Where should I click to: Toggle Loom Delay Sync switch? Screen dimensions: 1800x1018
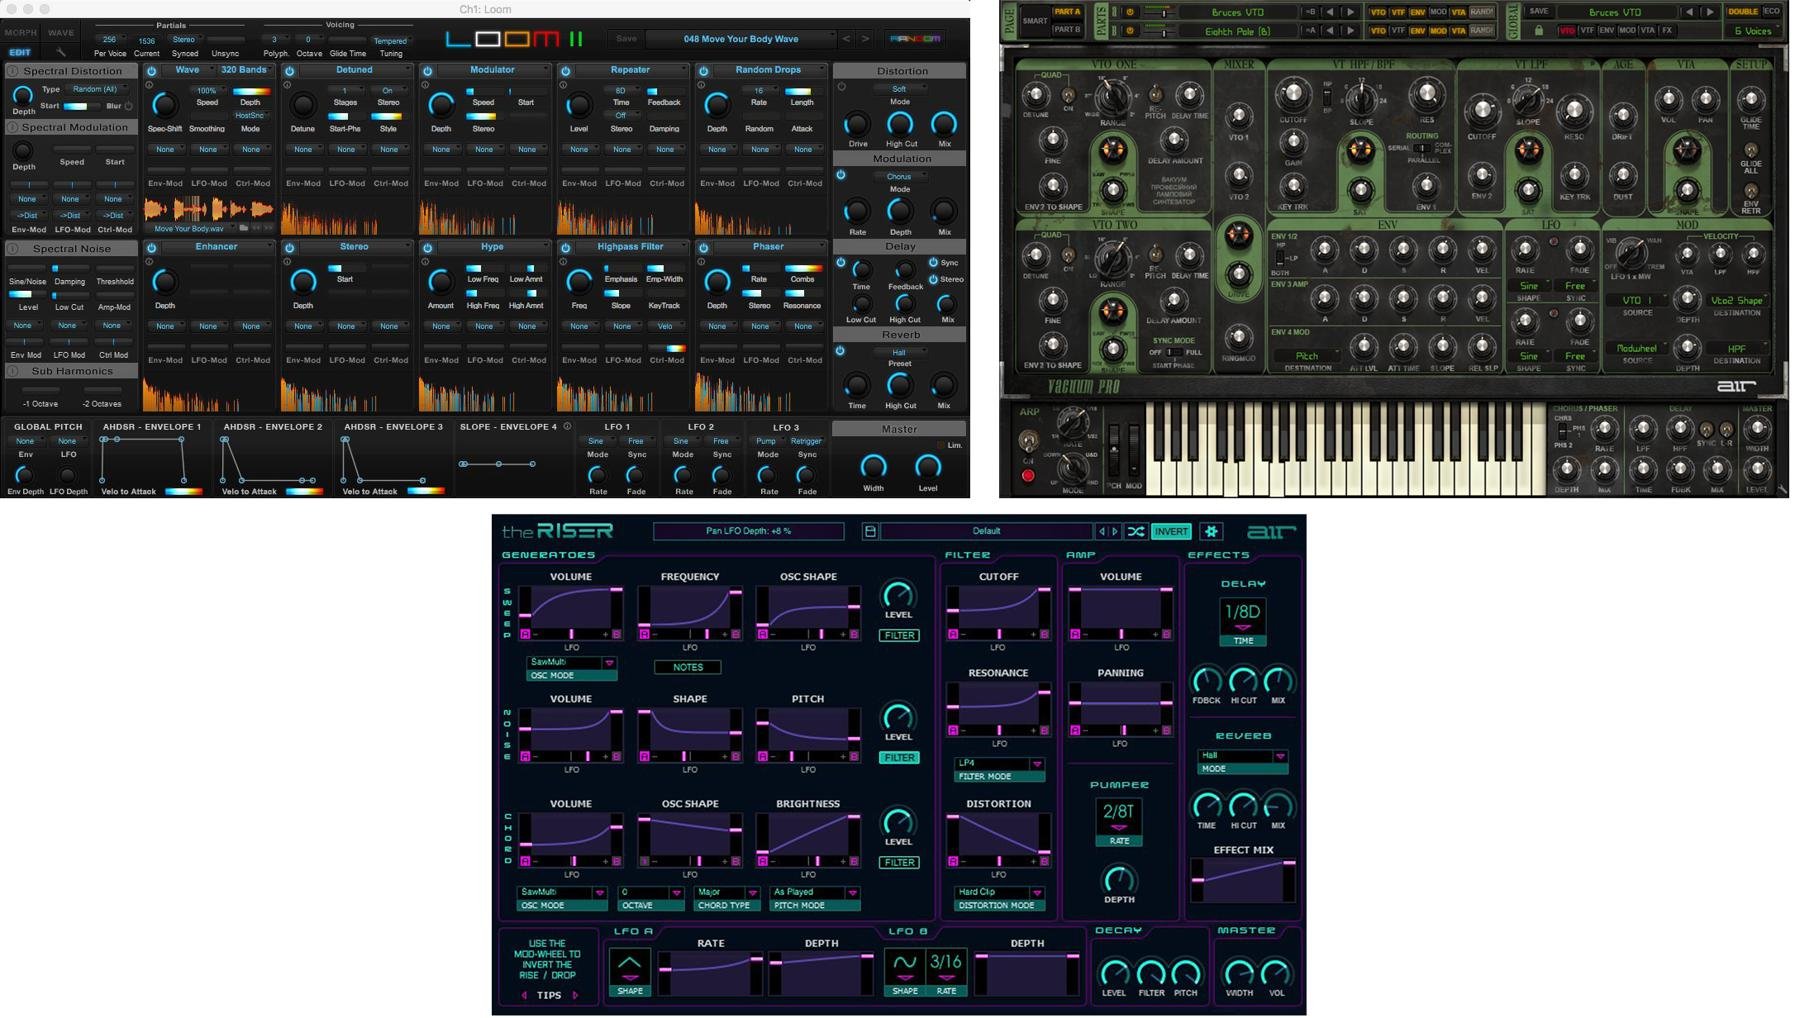[933, 263]
